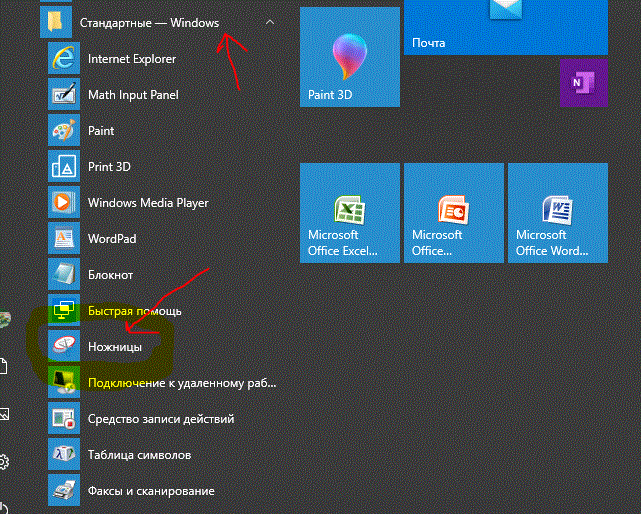The image size is (641, 514).
Task: Collapse the Стандартные — Windows chevron
Action: (x=270, y=22)
